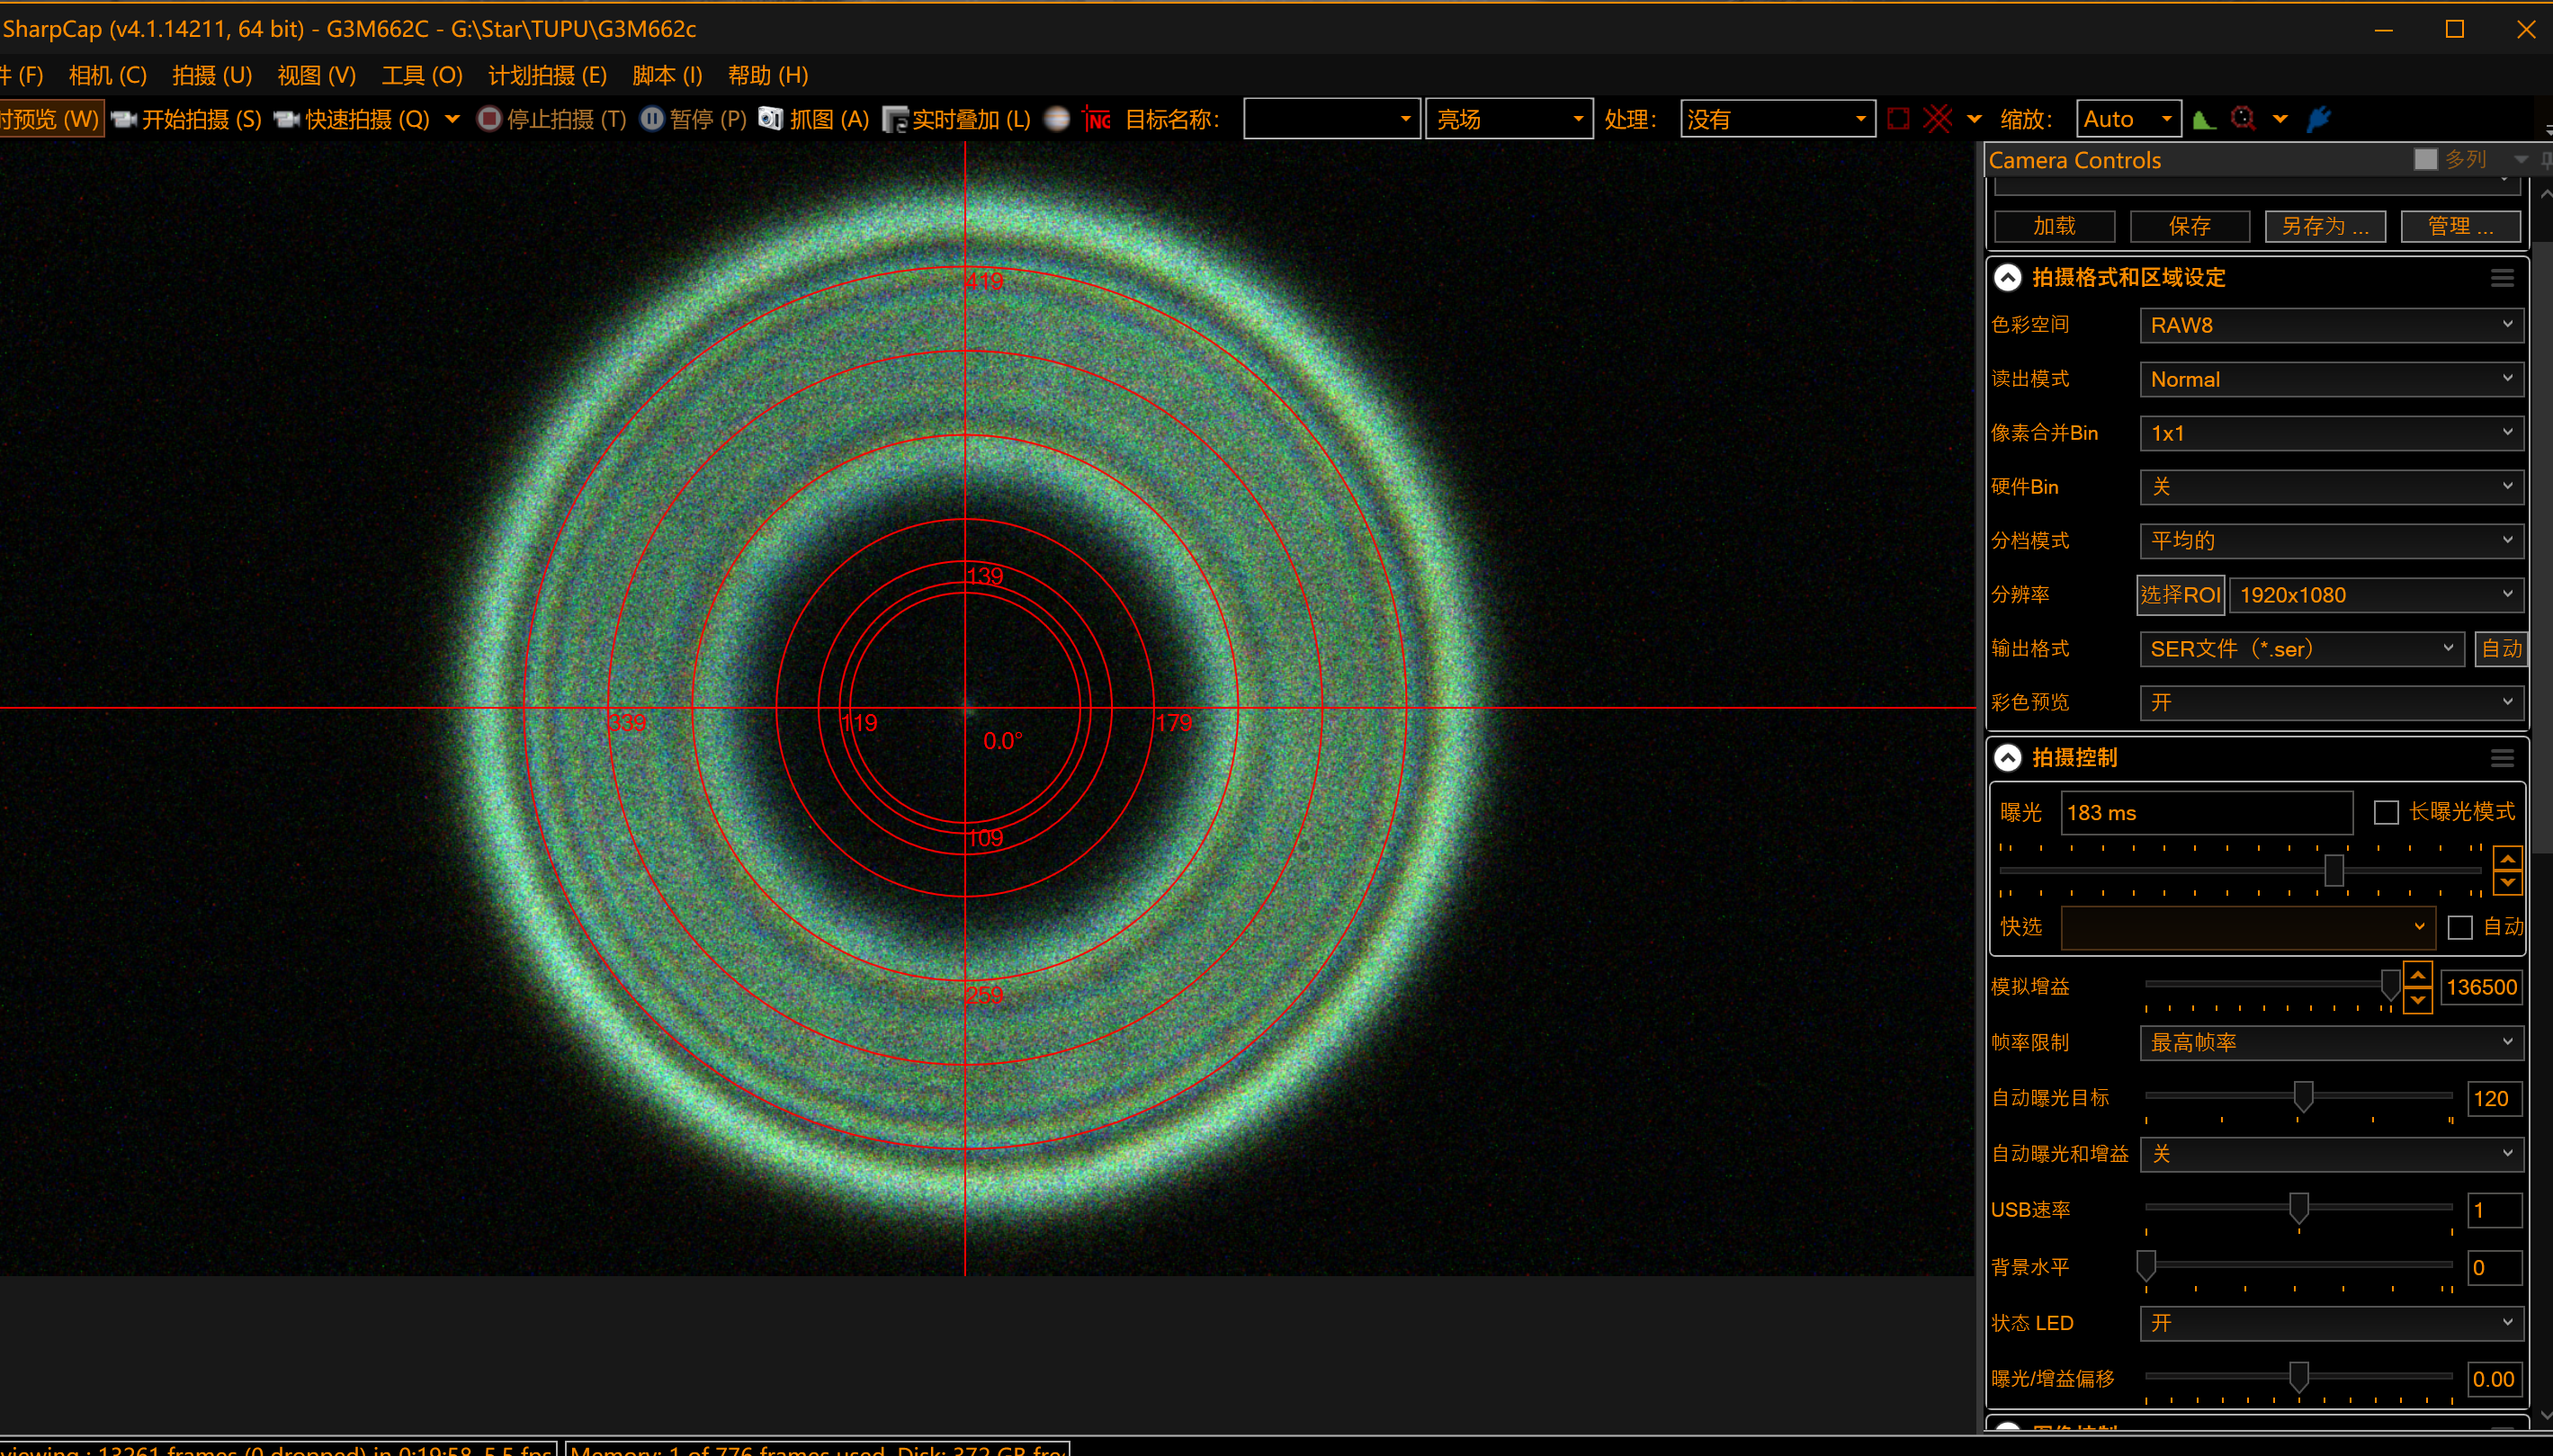Click the 抓图 (A) snapshot button

(x=813, y=119)
